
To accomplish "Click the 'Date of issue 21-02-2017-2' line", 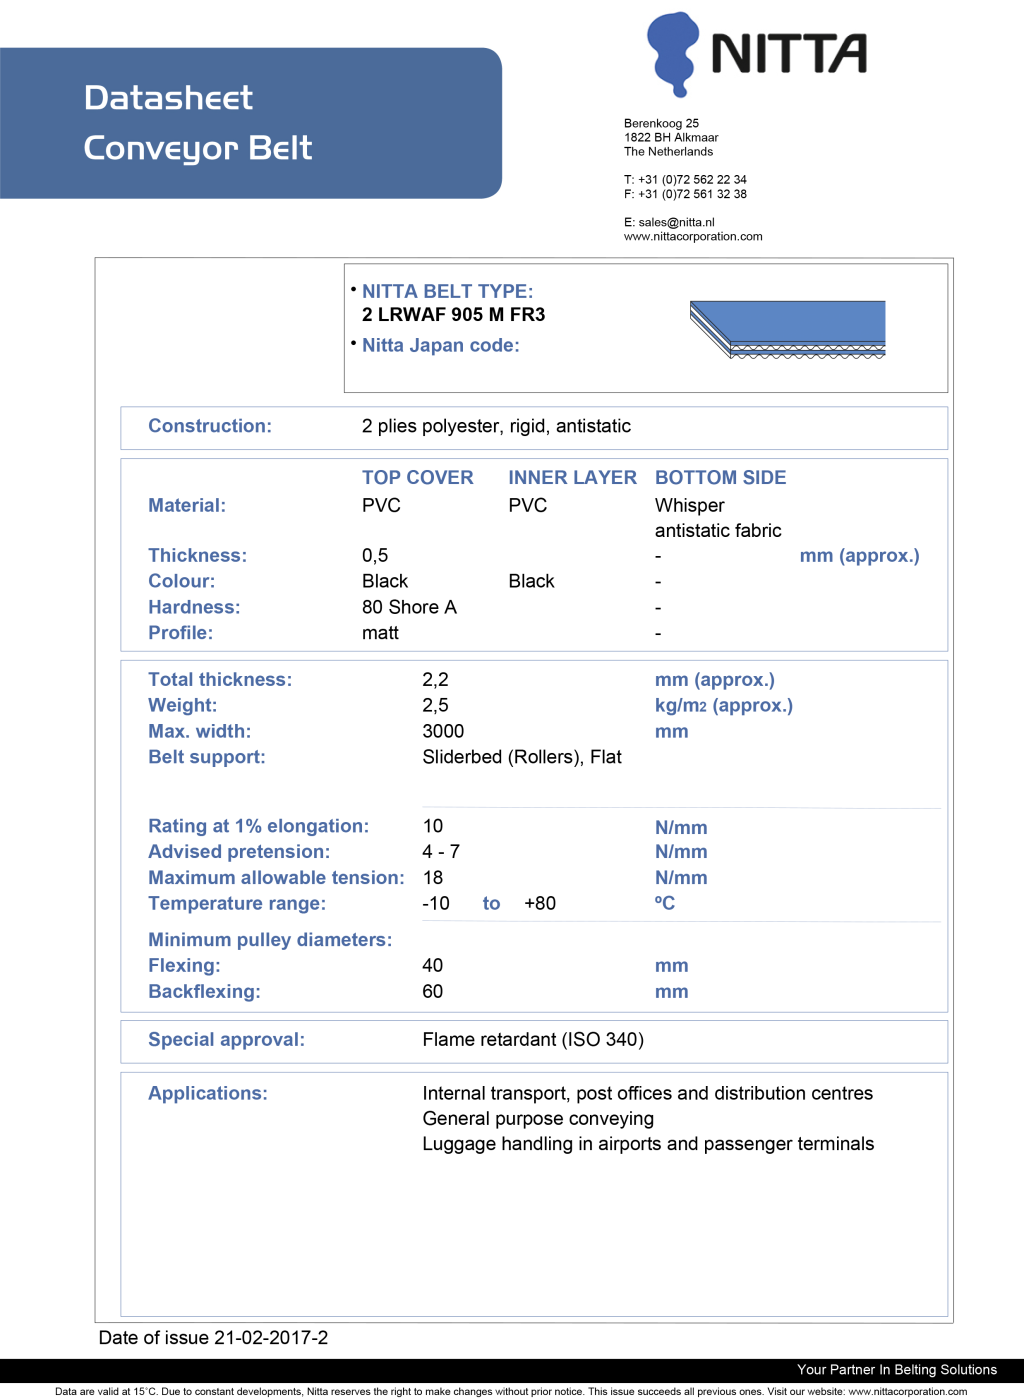I will tap(213, 1338).
